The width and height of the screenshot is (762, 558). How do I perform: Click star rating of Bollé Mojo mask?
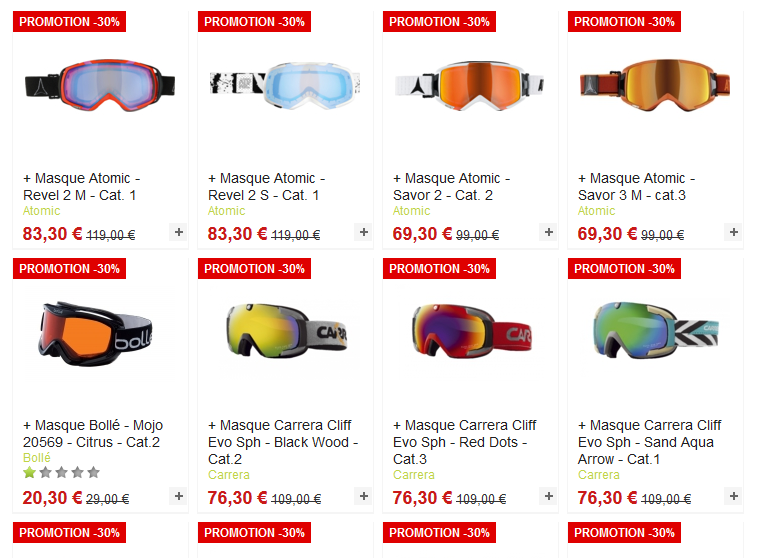click(x=61, y=472)
